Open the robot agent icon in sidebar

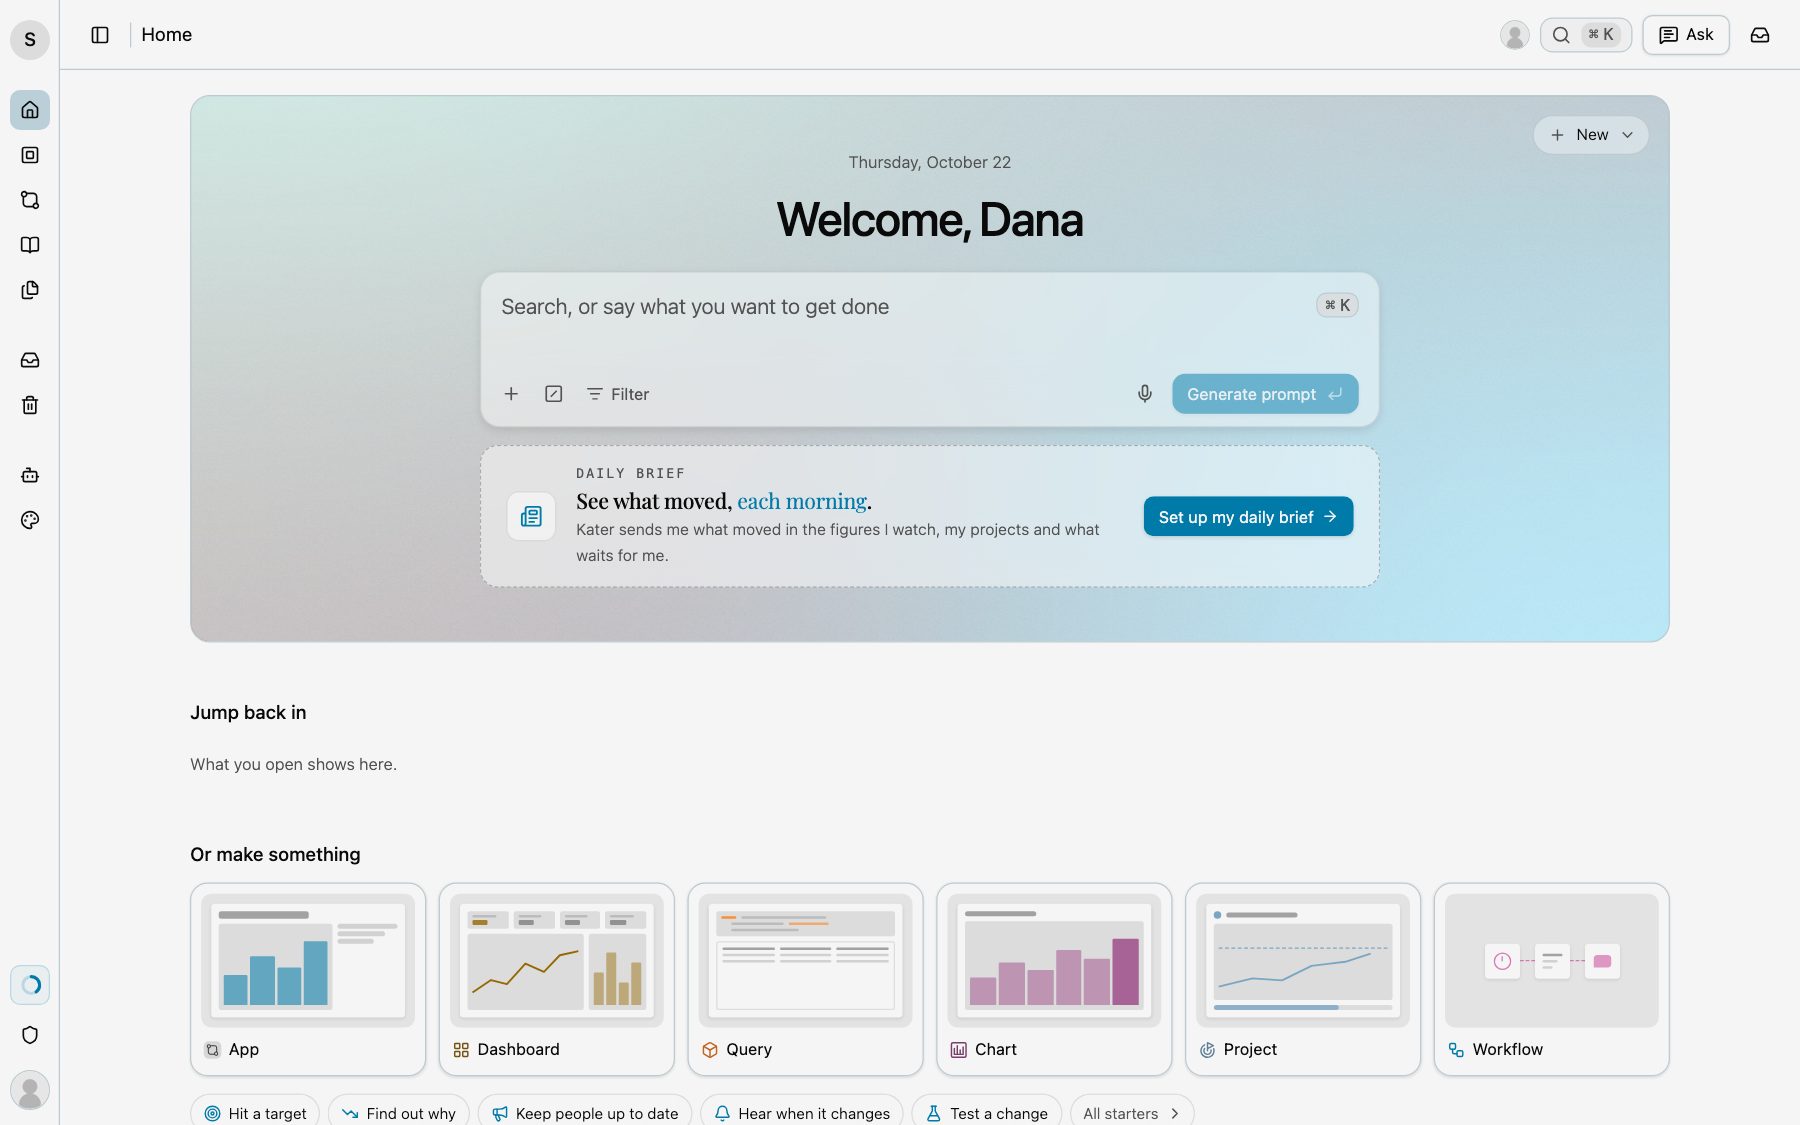pos(30,475)
